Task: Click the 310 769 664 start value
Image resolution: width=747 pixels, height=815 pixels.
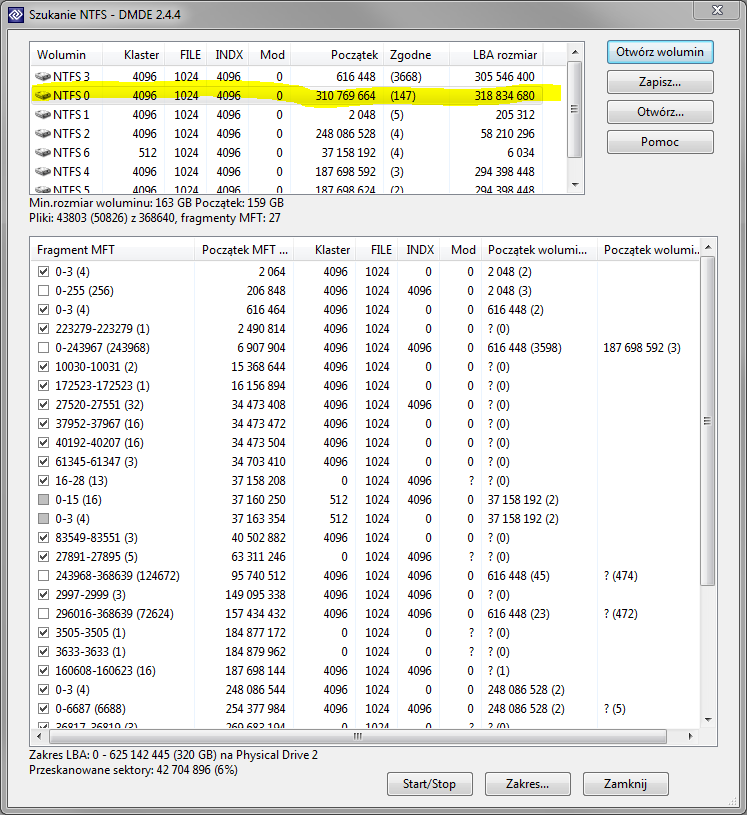Action: pos(345,96)
